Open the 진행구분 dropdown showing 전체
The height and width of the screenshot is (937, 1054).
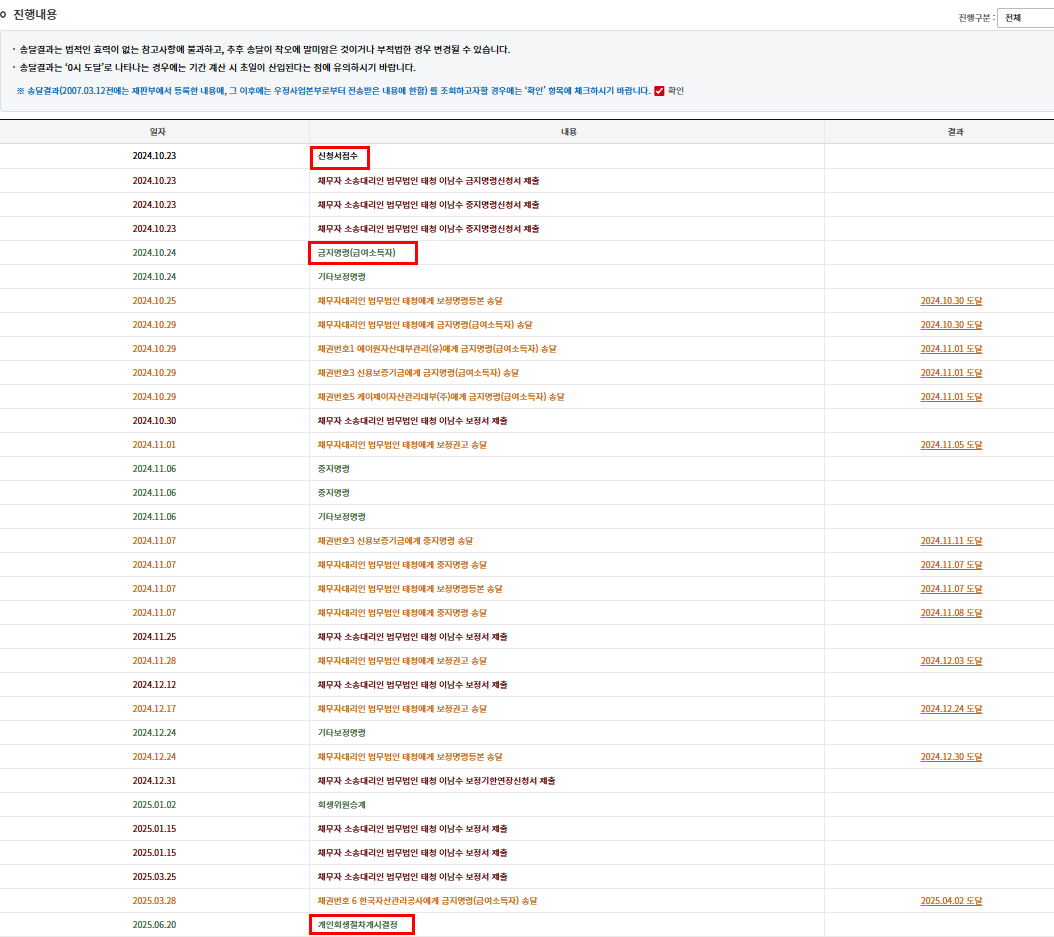(x=1024, y=18)
